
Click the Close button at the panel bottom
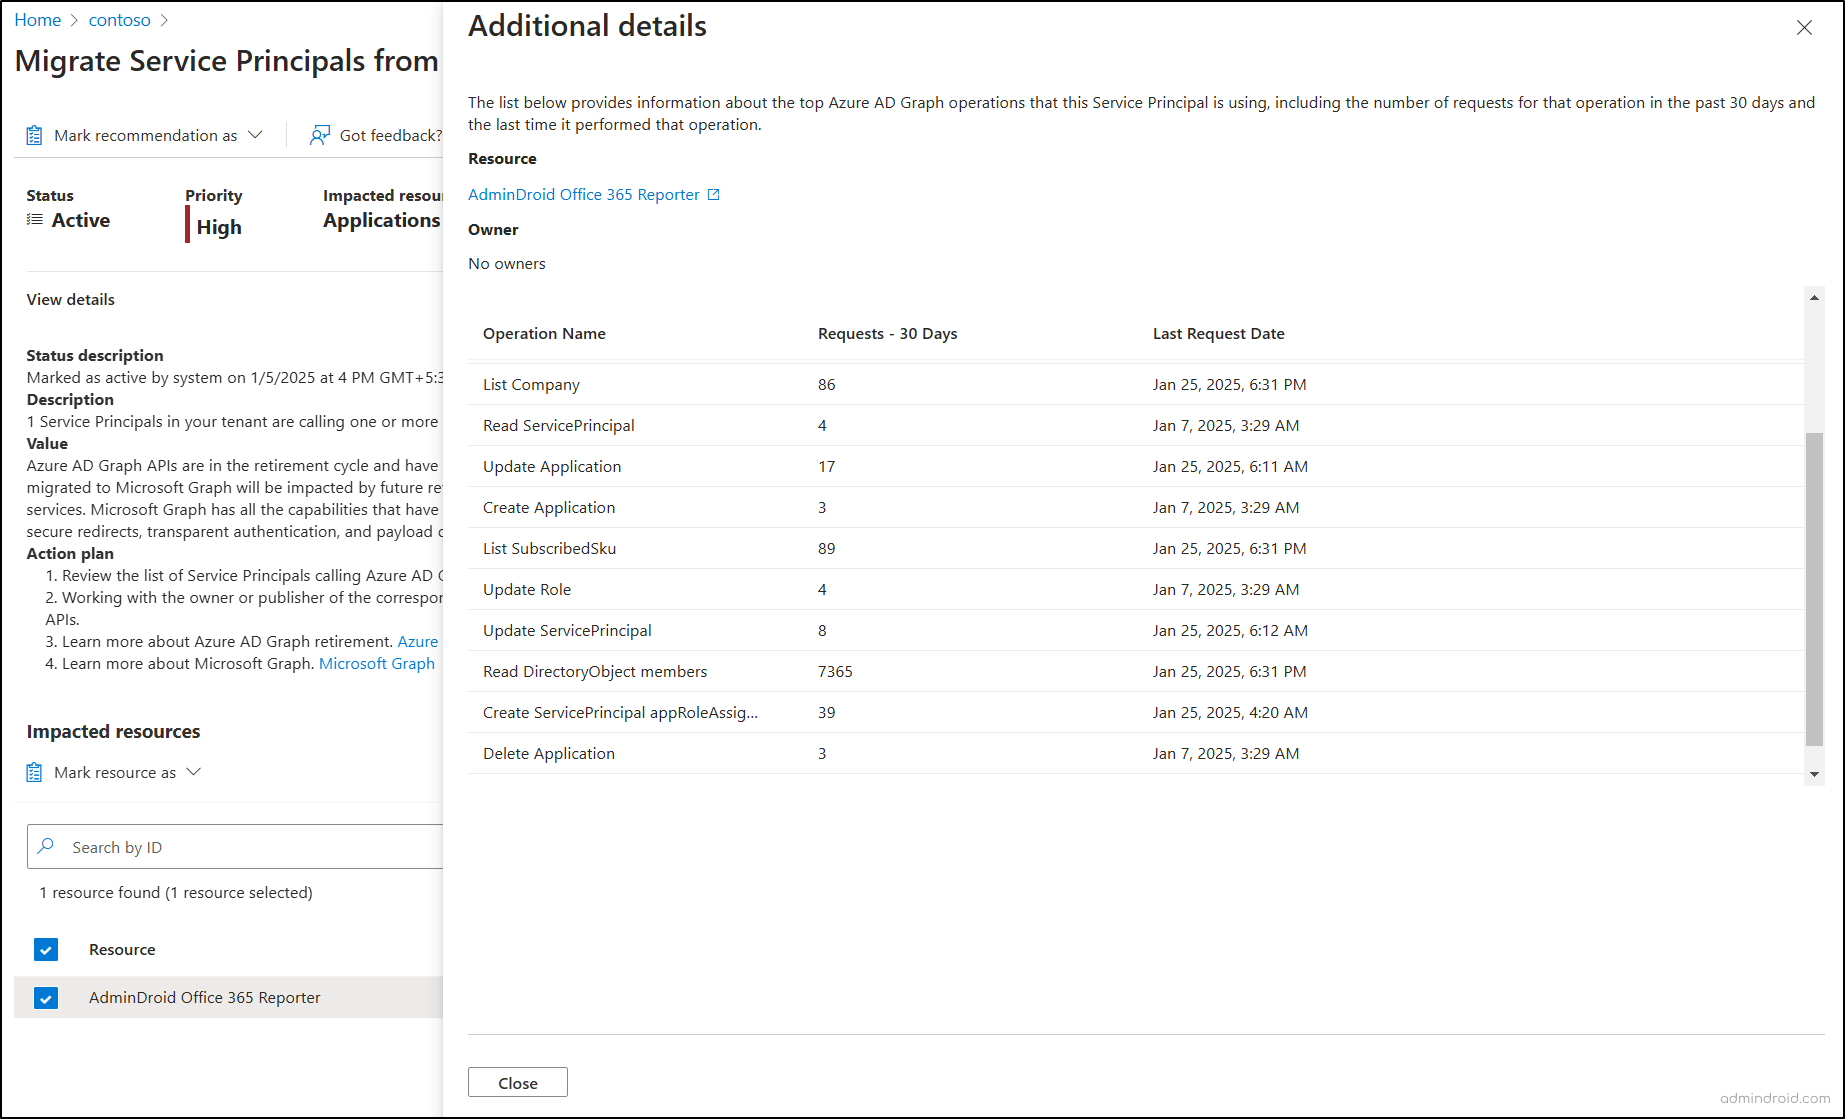(517, 1082)
